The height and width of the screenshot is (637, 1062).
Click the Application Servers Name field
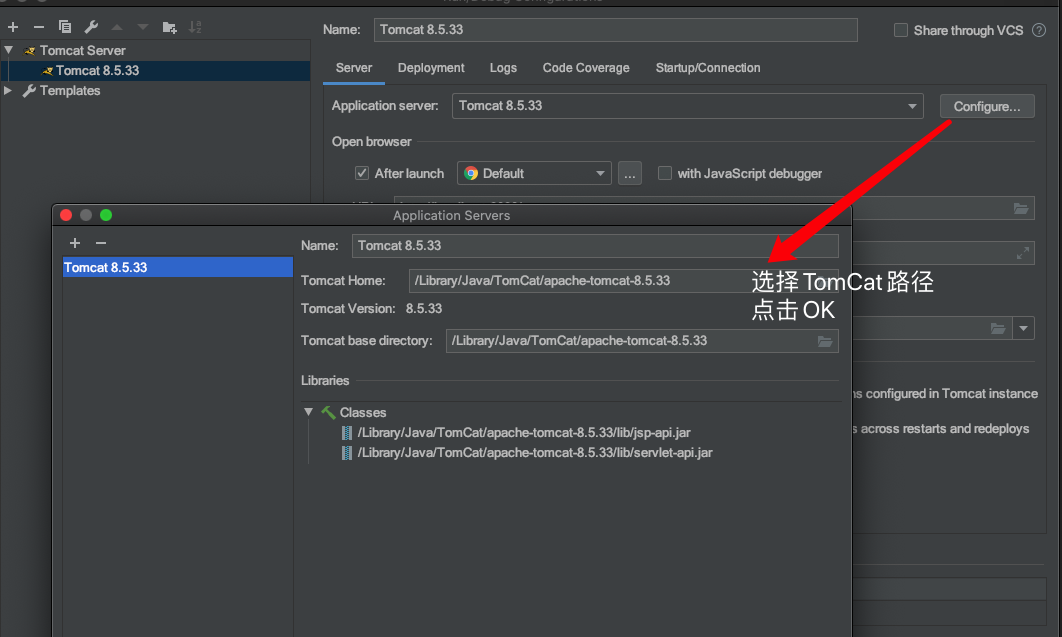click(595, 246)
